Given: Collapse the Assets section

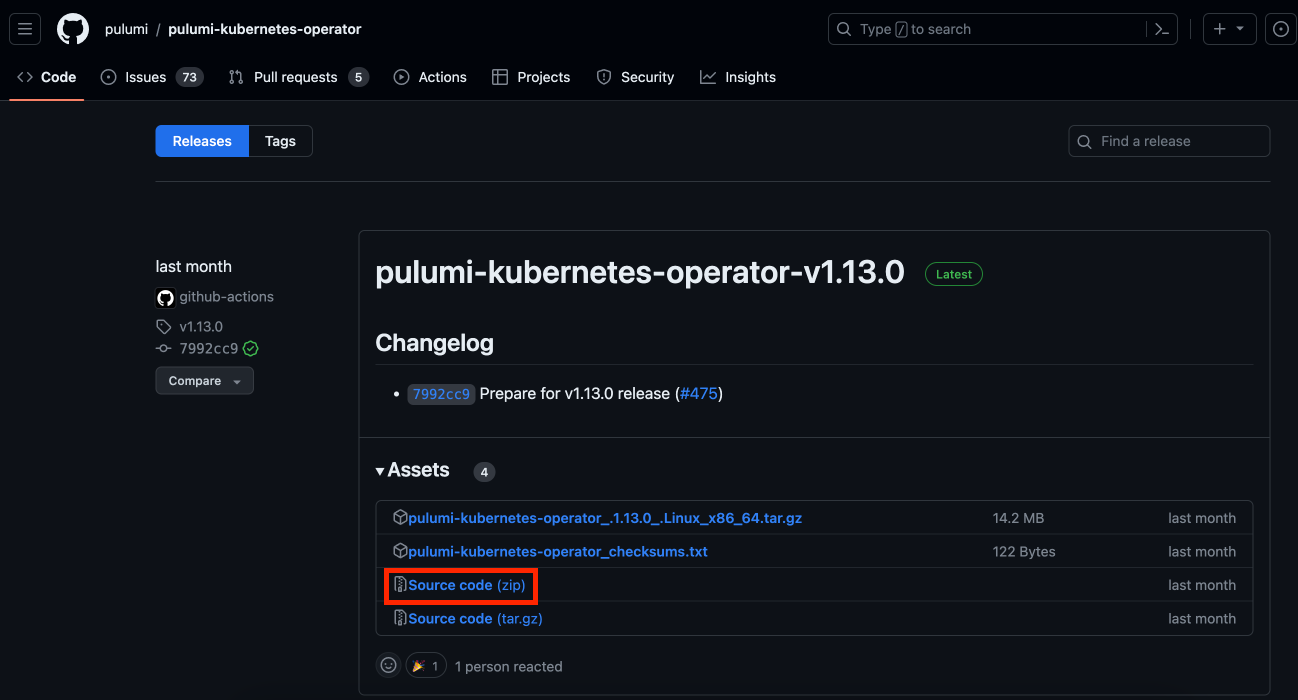Looking at the screenshot, I should click(x=413, y=470).
